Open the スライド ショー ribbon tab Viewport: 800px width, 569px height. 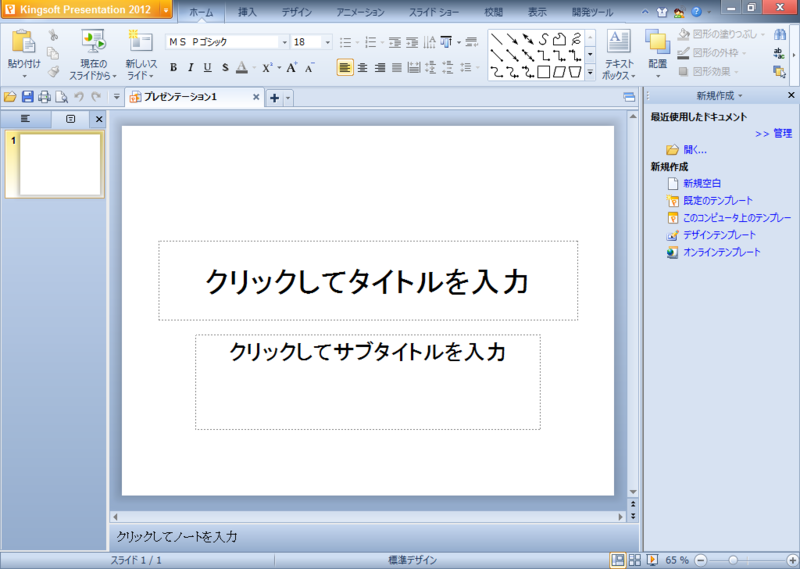434,12
